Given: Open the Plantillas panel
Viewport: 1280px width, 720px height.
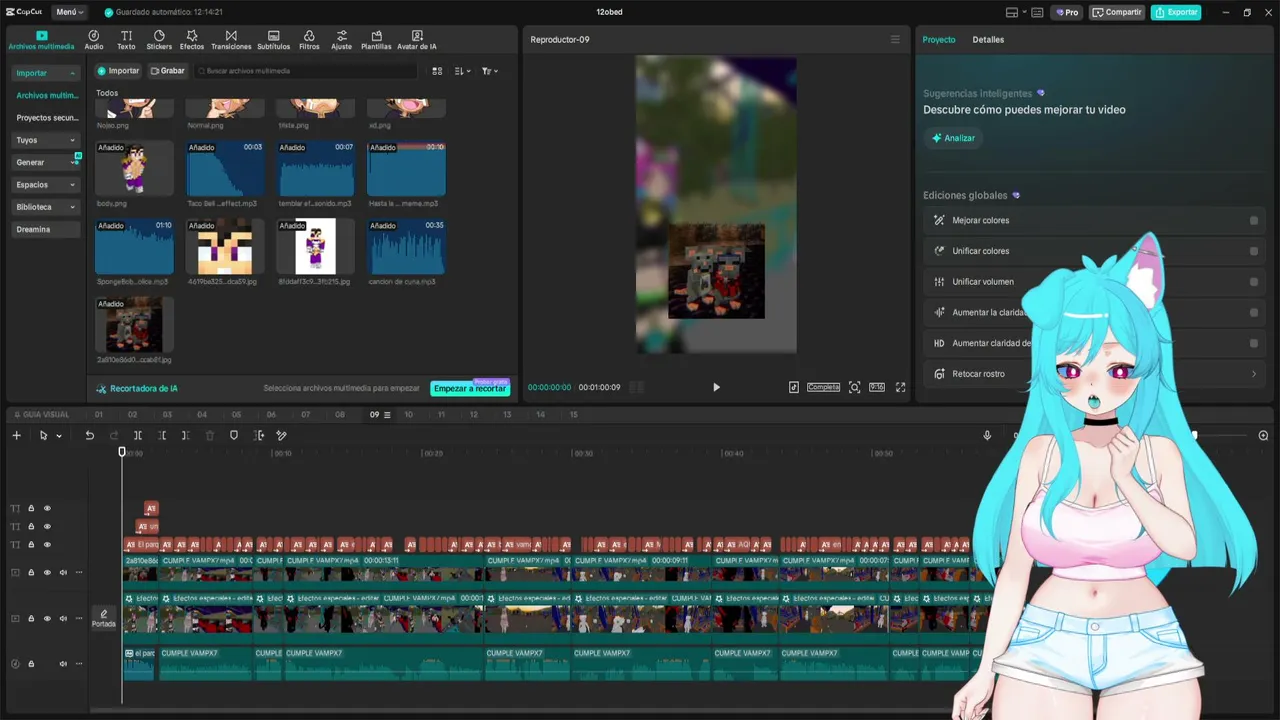Looking at the screenshot, I should [376, 40].
